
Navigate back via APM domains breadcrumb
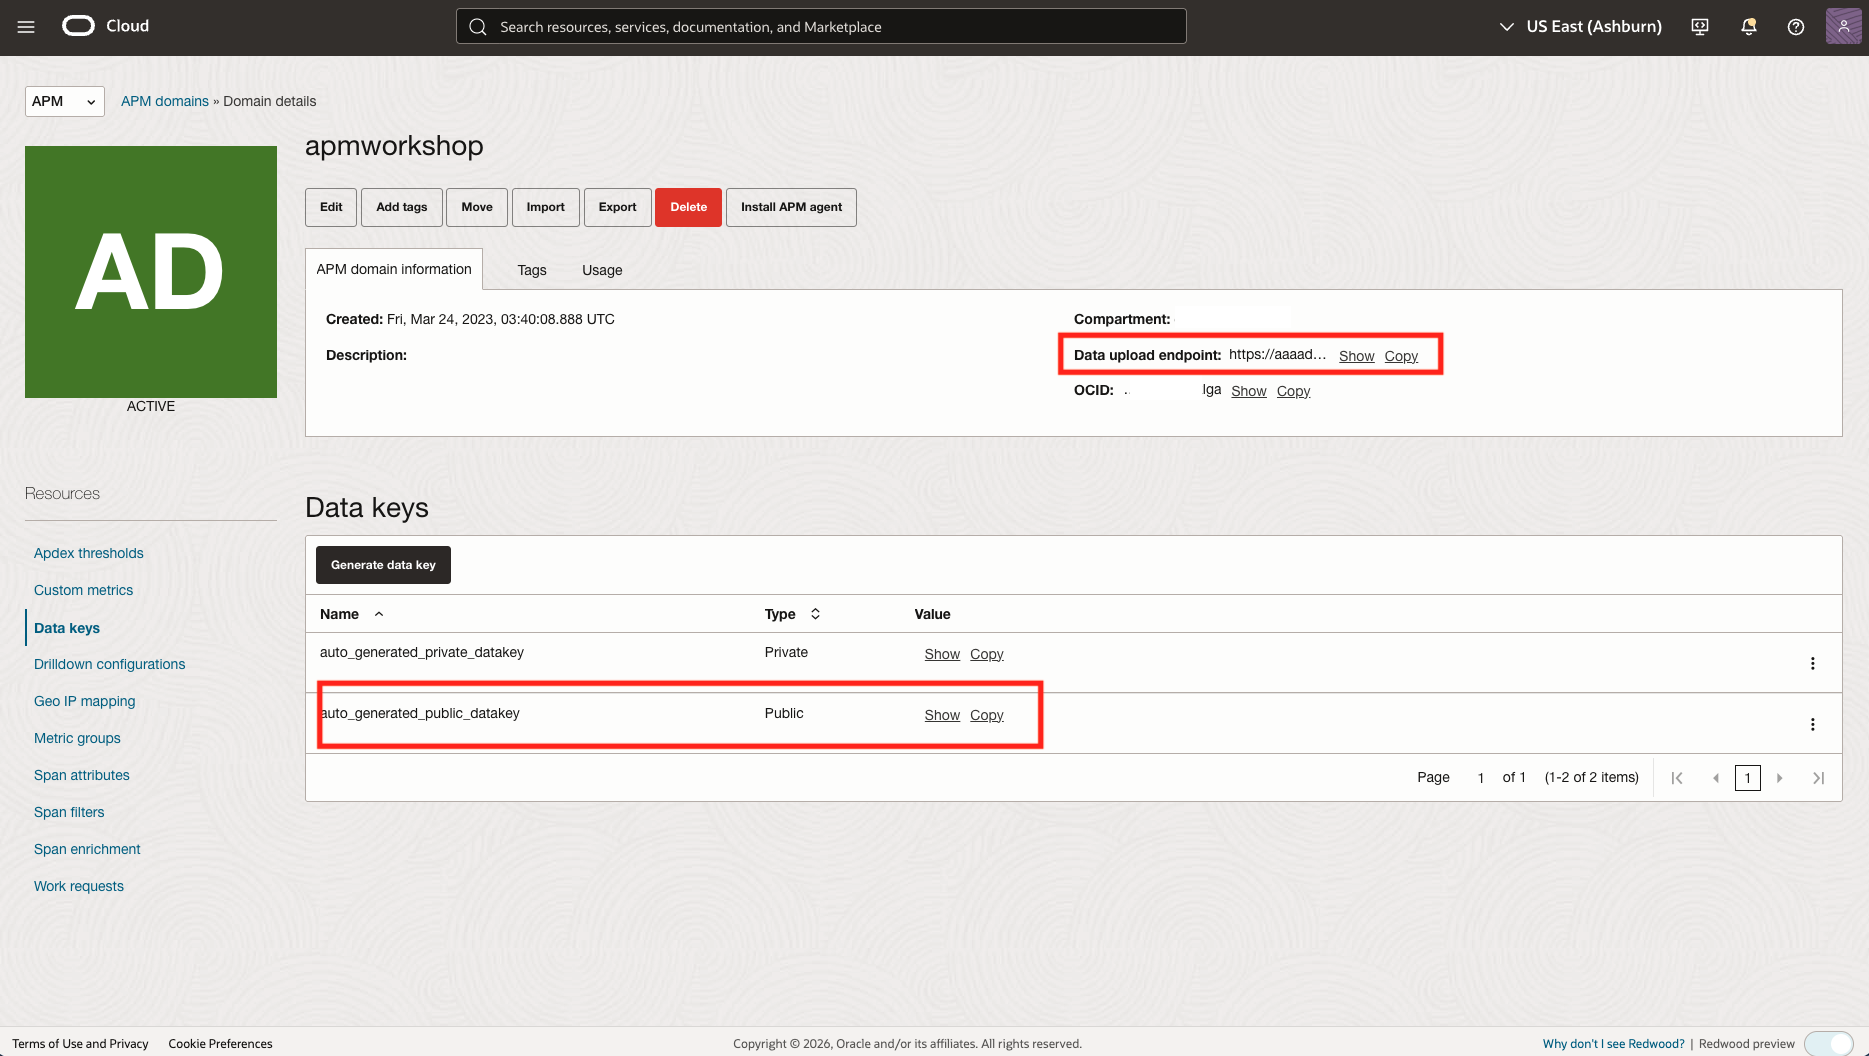(164, 101)
